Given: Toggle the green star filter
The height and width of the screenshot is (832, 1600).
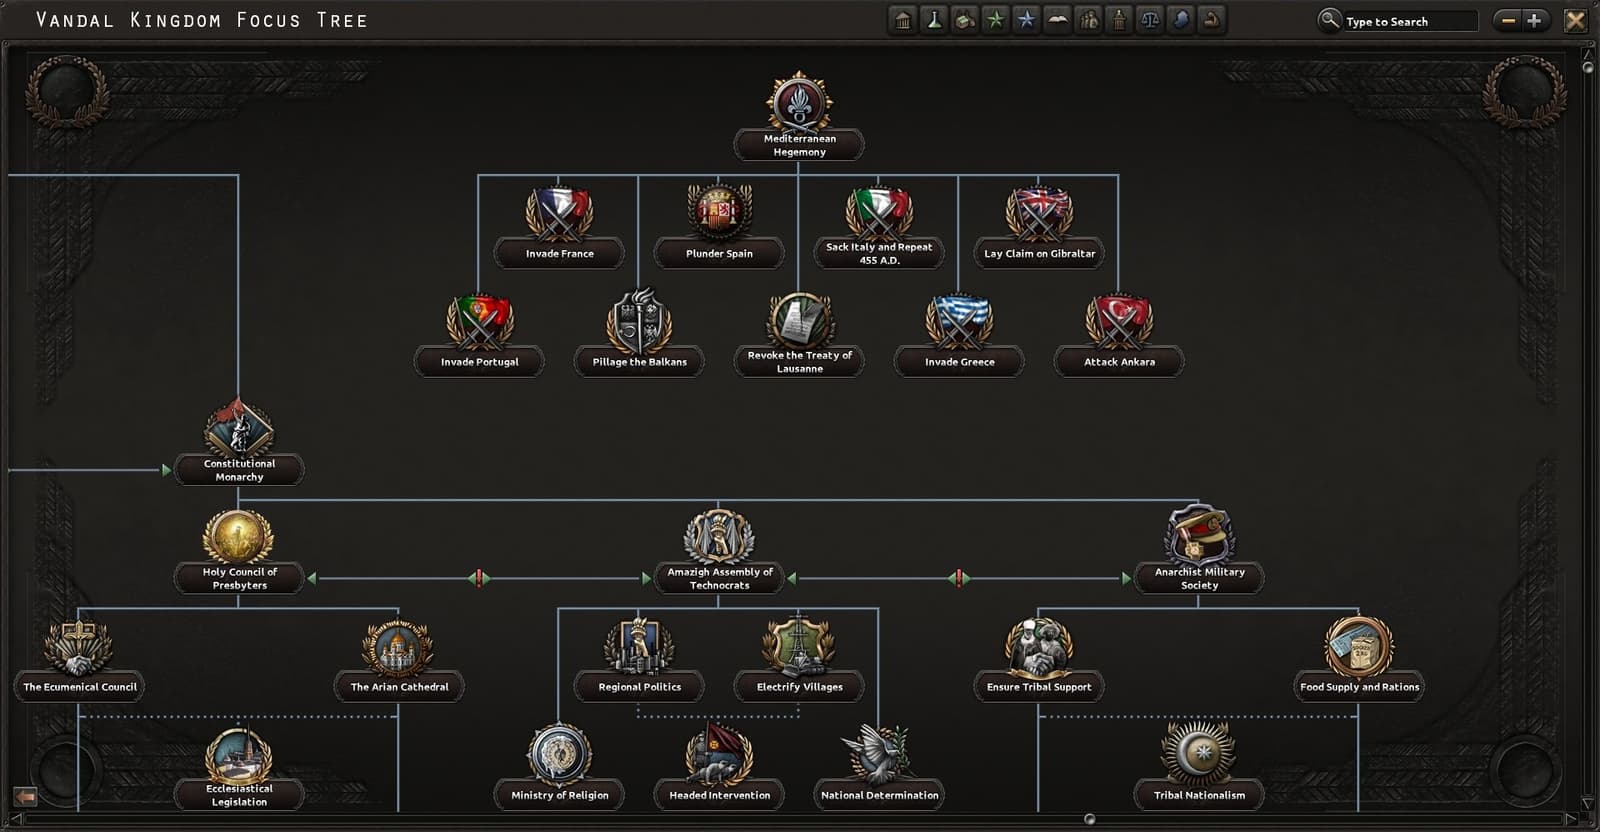Looking at the screenshot, I should (996, 20).
